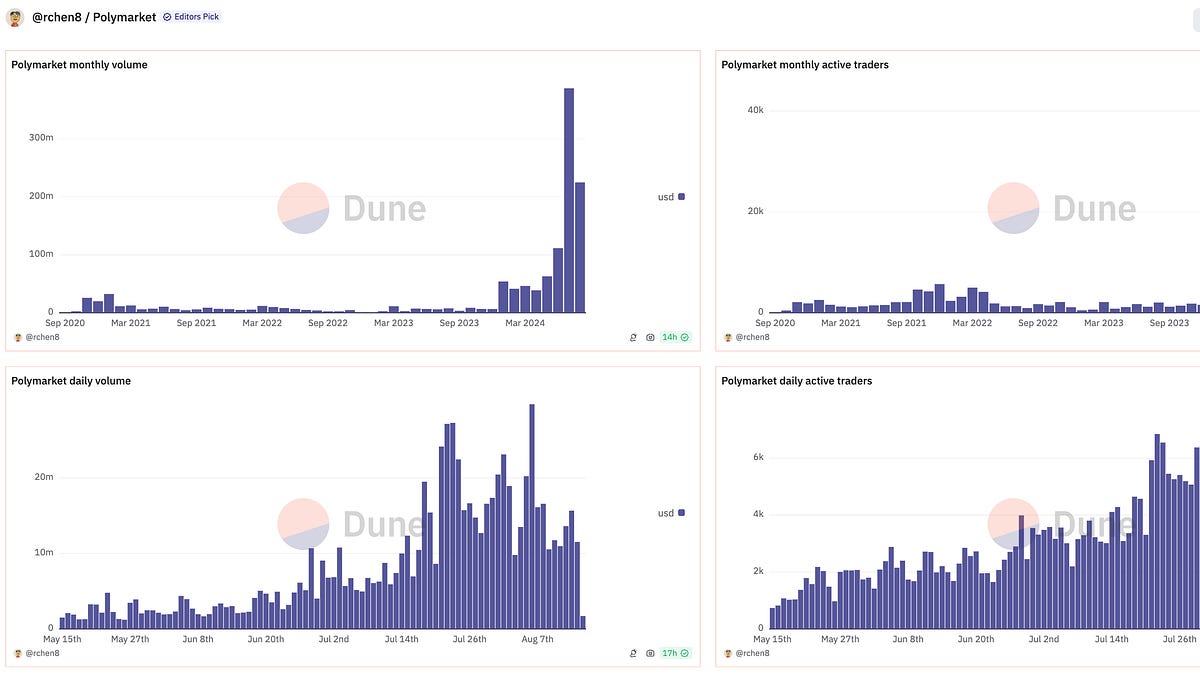Click the 14h freshness badge on monthly volume

click(675, 338)
